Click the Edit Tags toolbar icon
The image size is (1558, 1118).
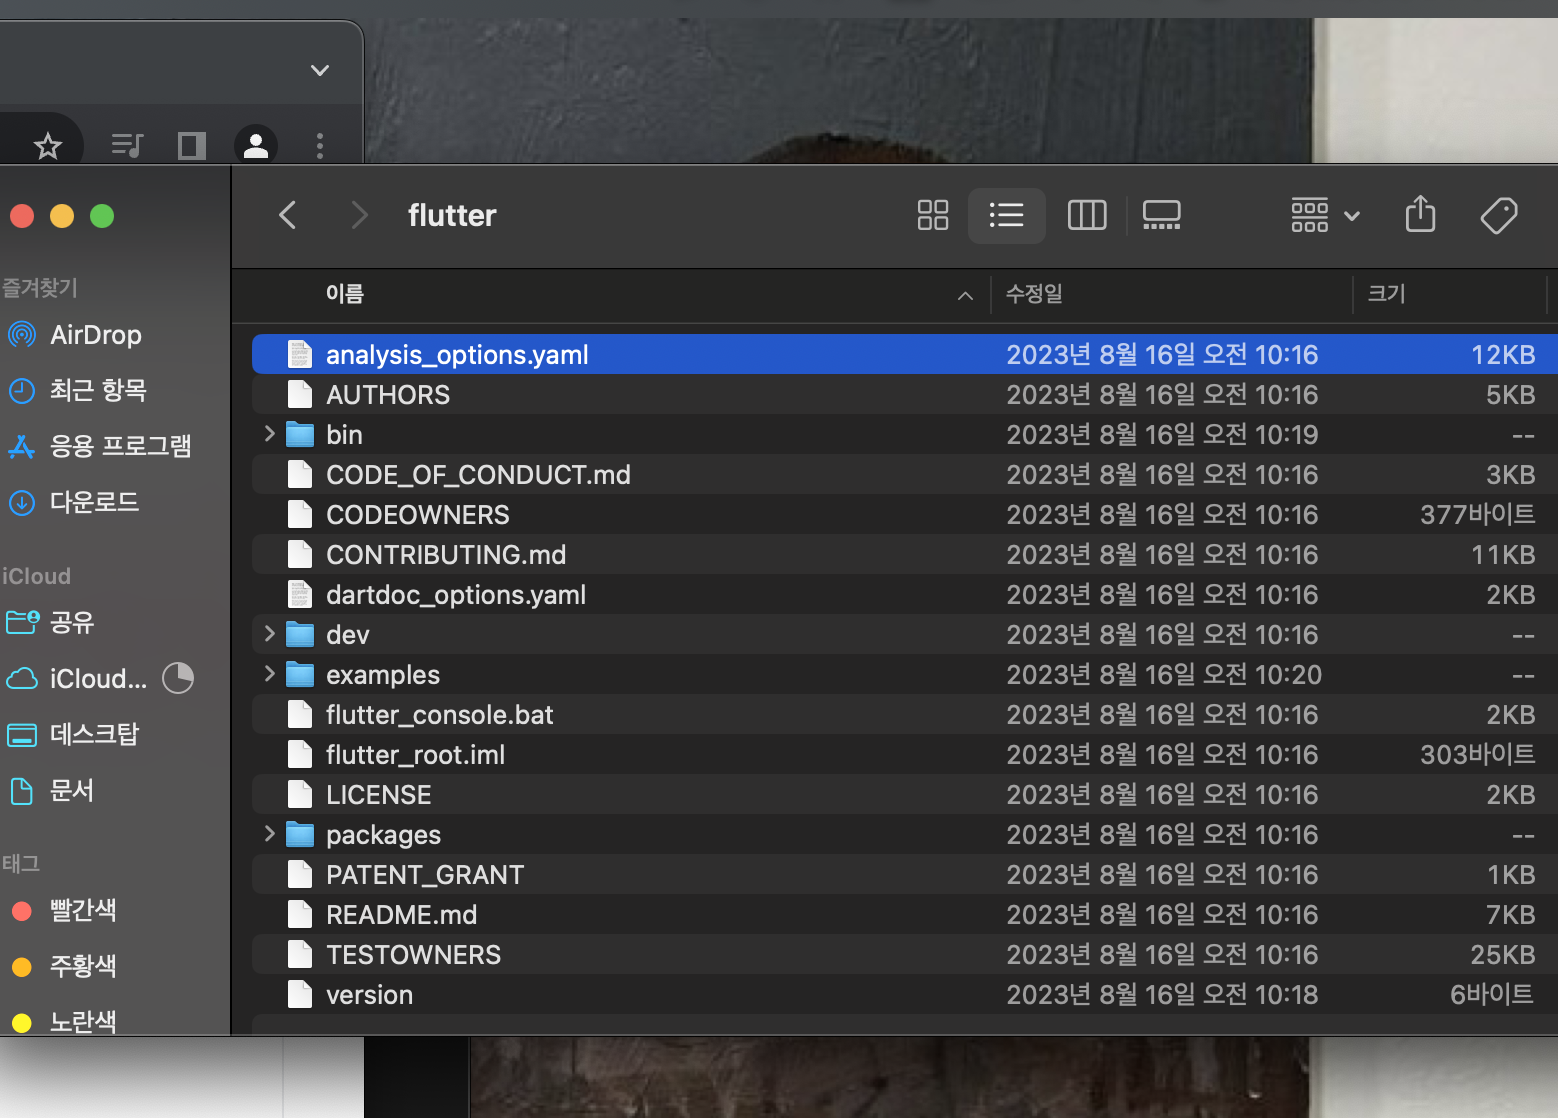(1498, 215)
